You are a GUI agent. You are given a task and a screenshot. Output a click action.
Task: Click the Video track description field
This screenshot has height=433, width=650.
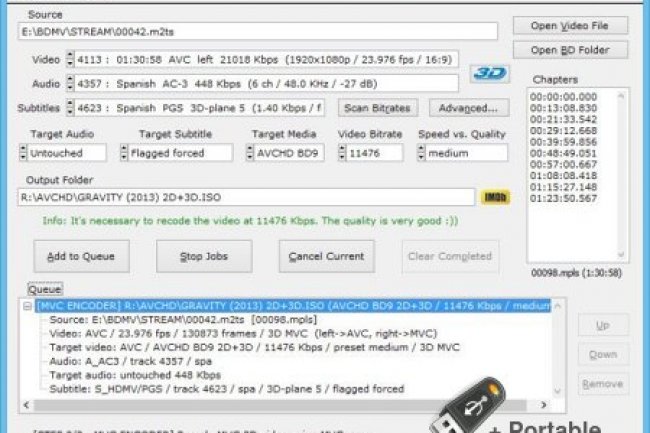[267, 60]
